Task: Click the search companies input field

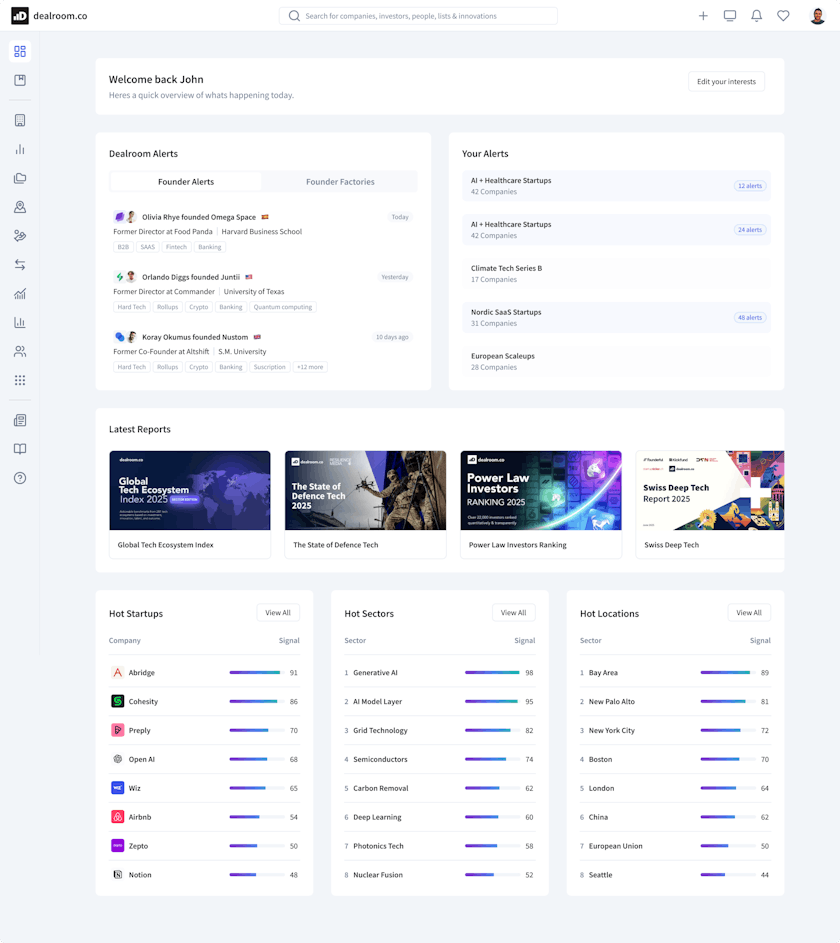Action: (x=418, y=16)
